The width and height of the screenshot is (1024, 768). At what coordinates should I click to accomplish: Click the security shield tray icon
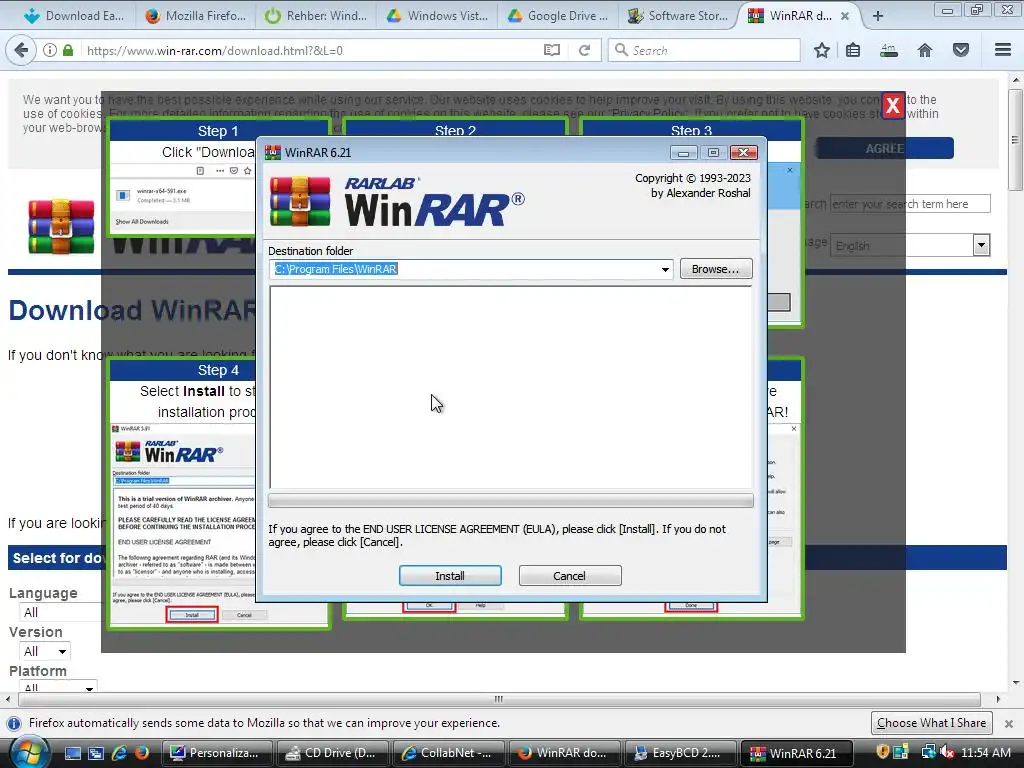pos(882,753)
